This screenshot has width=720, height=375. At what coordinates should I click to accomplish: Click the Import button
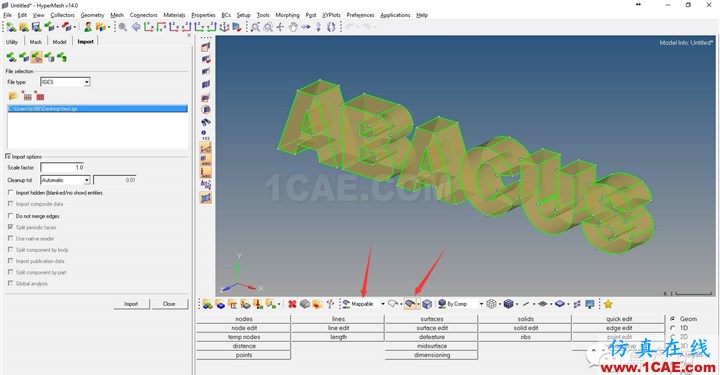click(x=131, y=304)
